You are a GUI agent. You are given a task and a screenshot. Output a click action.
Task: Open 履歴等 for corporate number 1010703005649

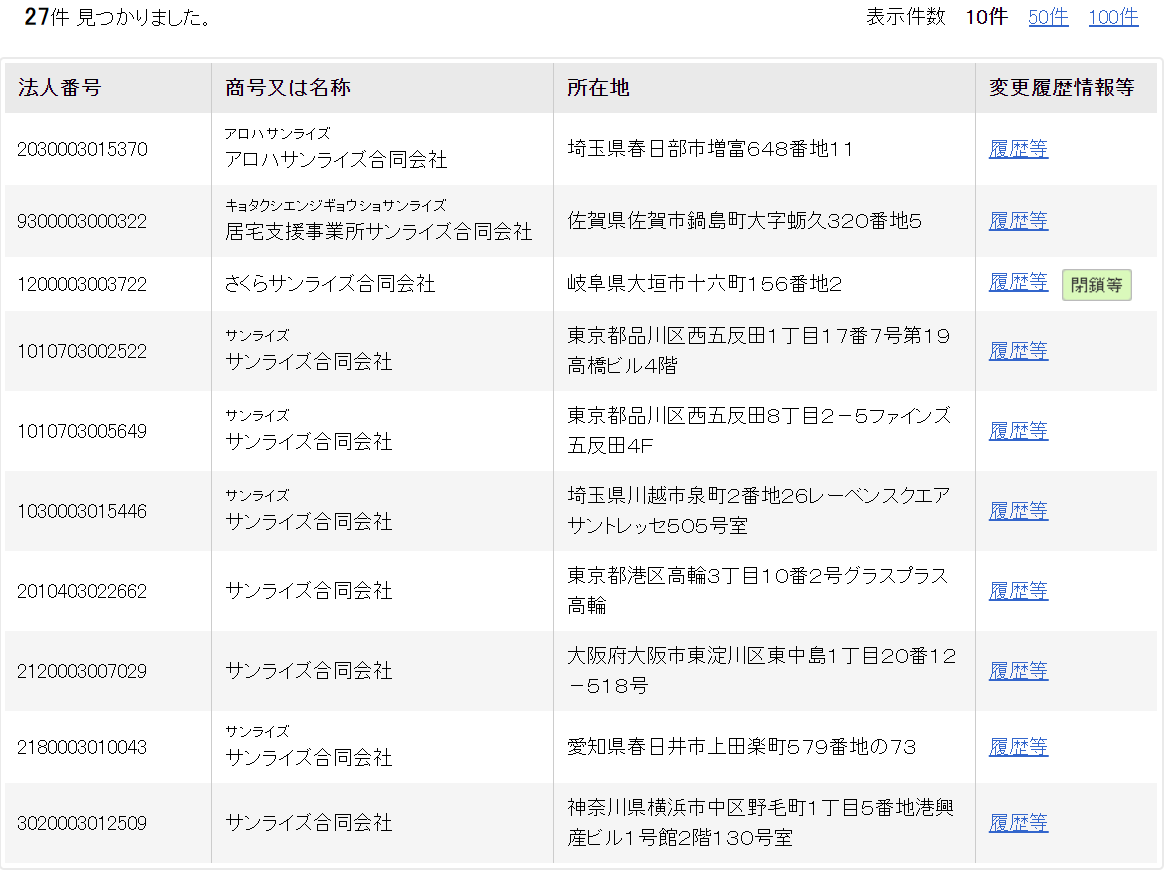[x=1018, y=430]
